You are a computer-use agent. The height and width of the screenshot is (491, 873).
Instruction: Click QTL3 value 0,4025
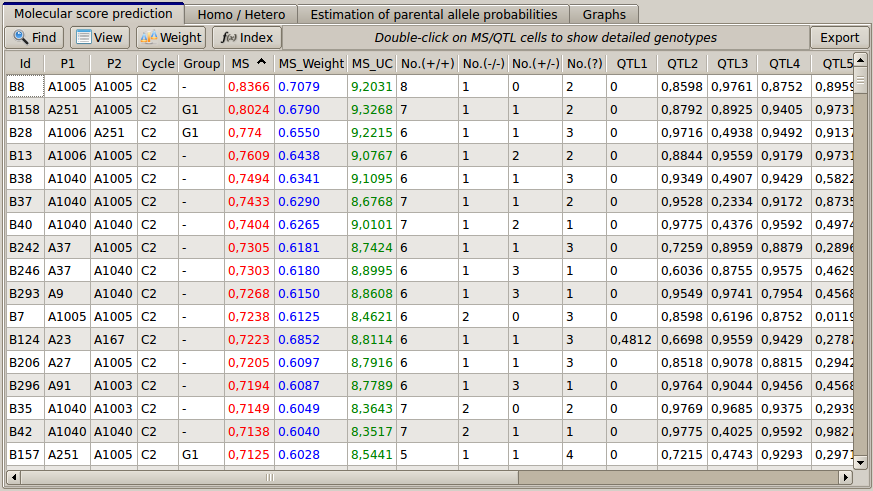tap(732, 431)
